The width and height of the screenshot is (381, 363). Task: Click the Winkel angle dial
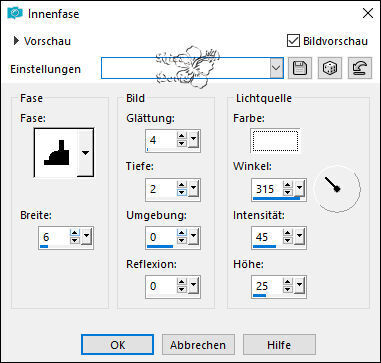tap(339, 189)
